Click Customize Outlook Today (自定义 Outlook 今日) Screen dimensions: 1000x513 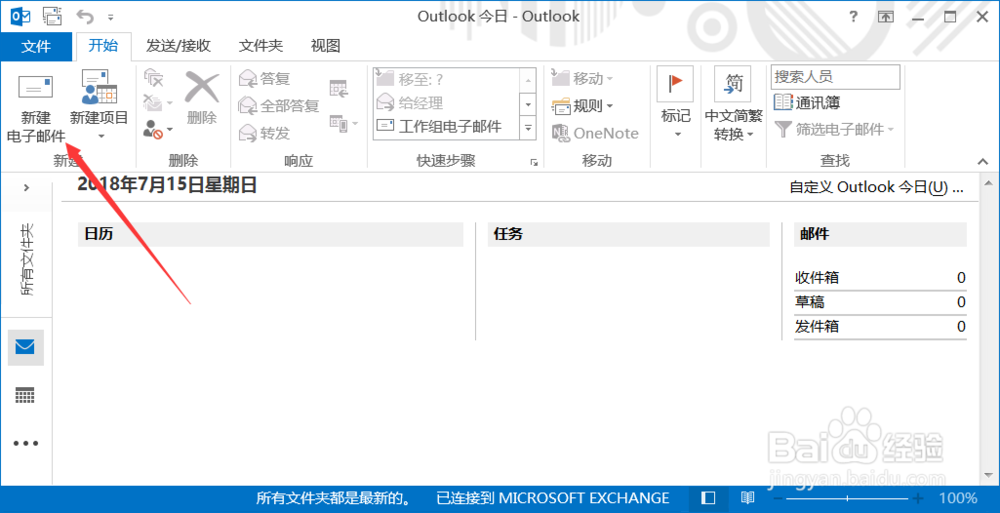coord(876,188)
